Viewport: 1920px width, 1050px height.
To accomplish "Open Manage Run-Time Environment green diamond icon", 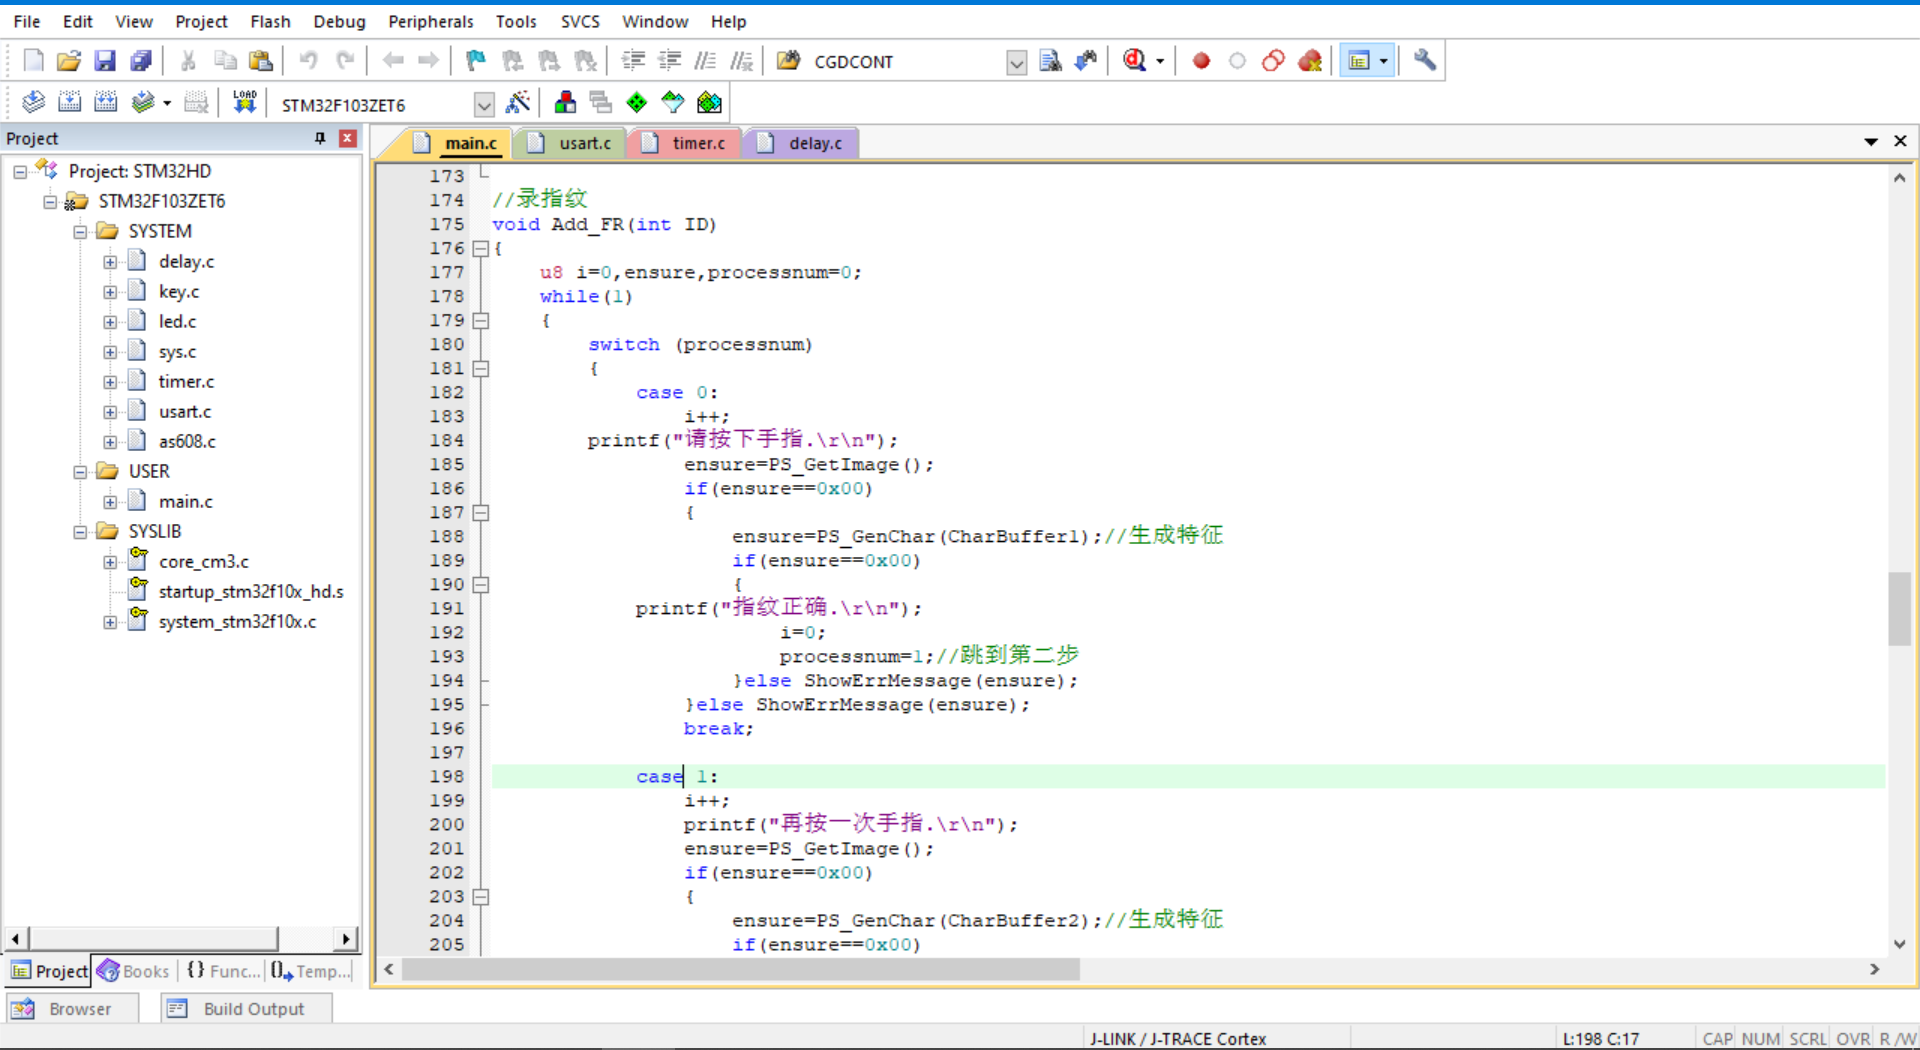I will coord(637,102).
